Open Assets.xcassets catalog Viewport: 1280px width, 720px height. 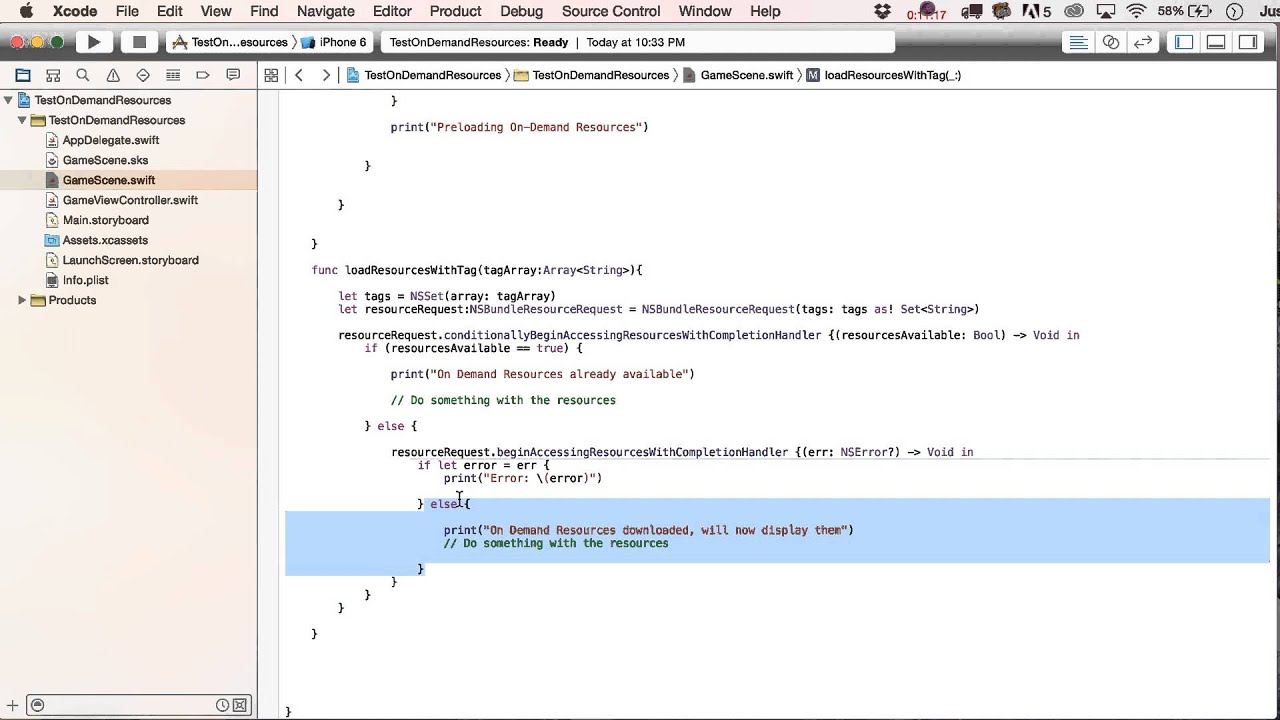105,240
